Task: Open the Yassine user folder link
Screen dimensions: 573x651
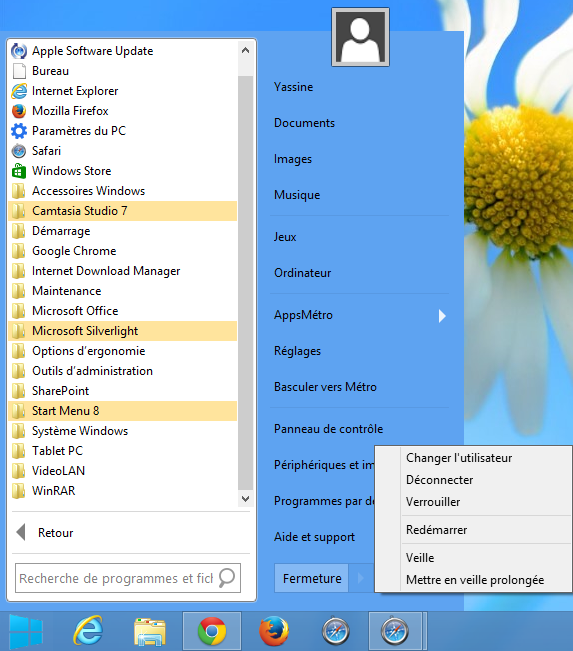Action: pos(294,87)
